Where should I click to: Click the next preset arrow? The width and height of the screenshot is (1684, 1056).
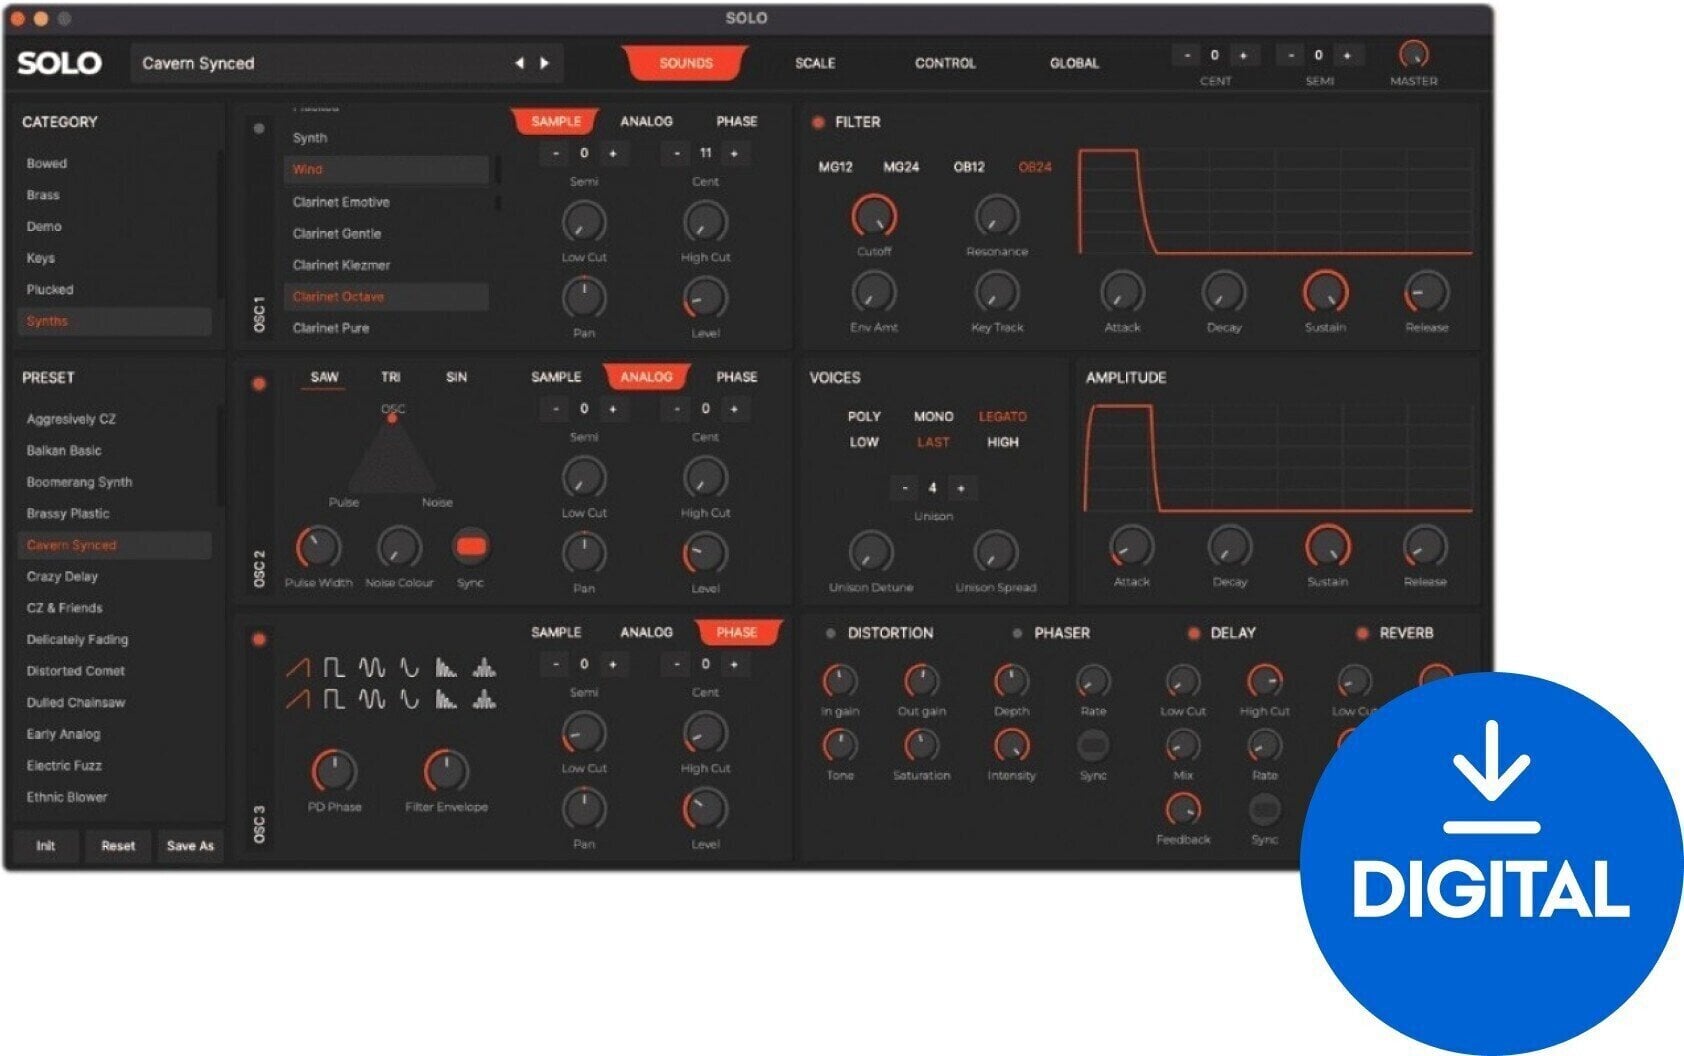pos(545,63)
